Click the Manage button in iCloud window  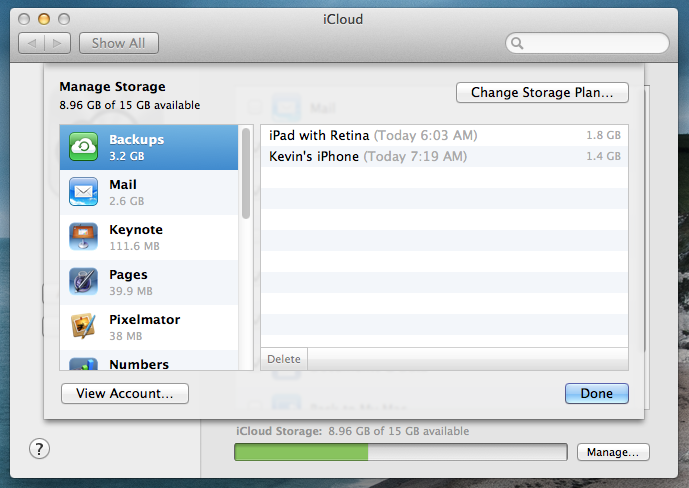613,452
